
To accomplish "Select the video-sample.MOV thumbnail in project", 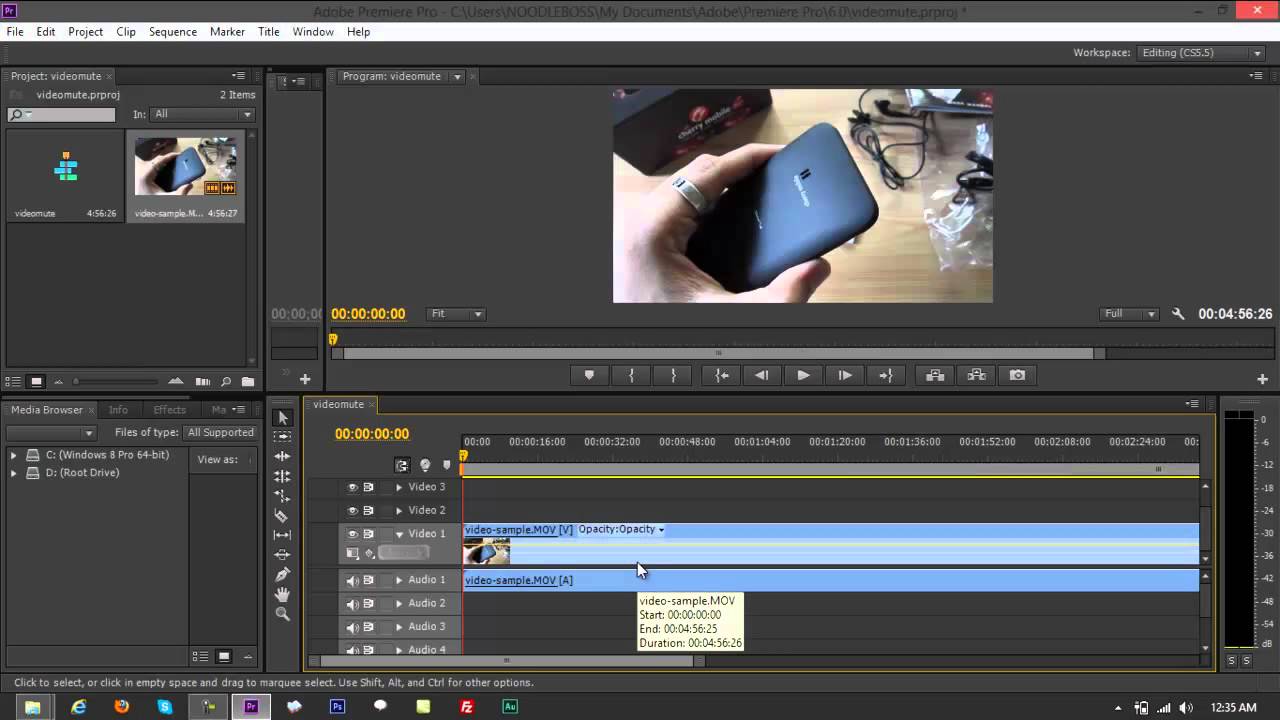I will coord(185,167).
